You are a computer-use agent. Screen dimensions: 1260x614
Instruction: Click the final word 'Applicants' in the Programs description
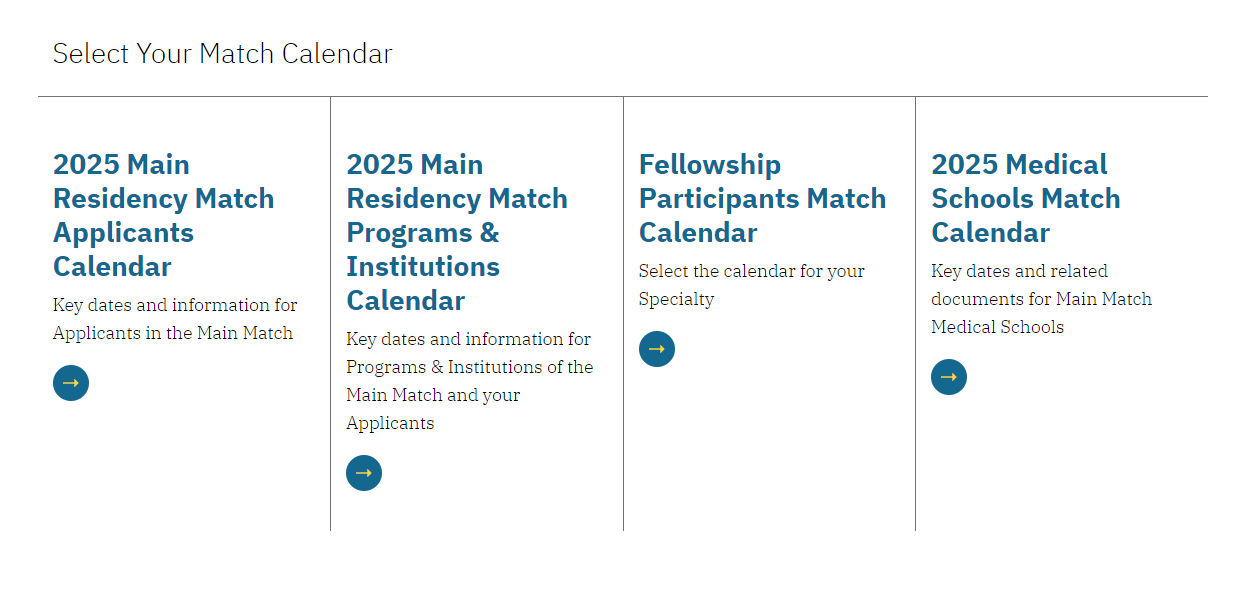[390, 423]
